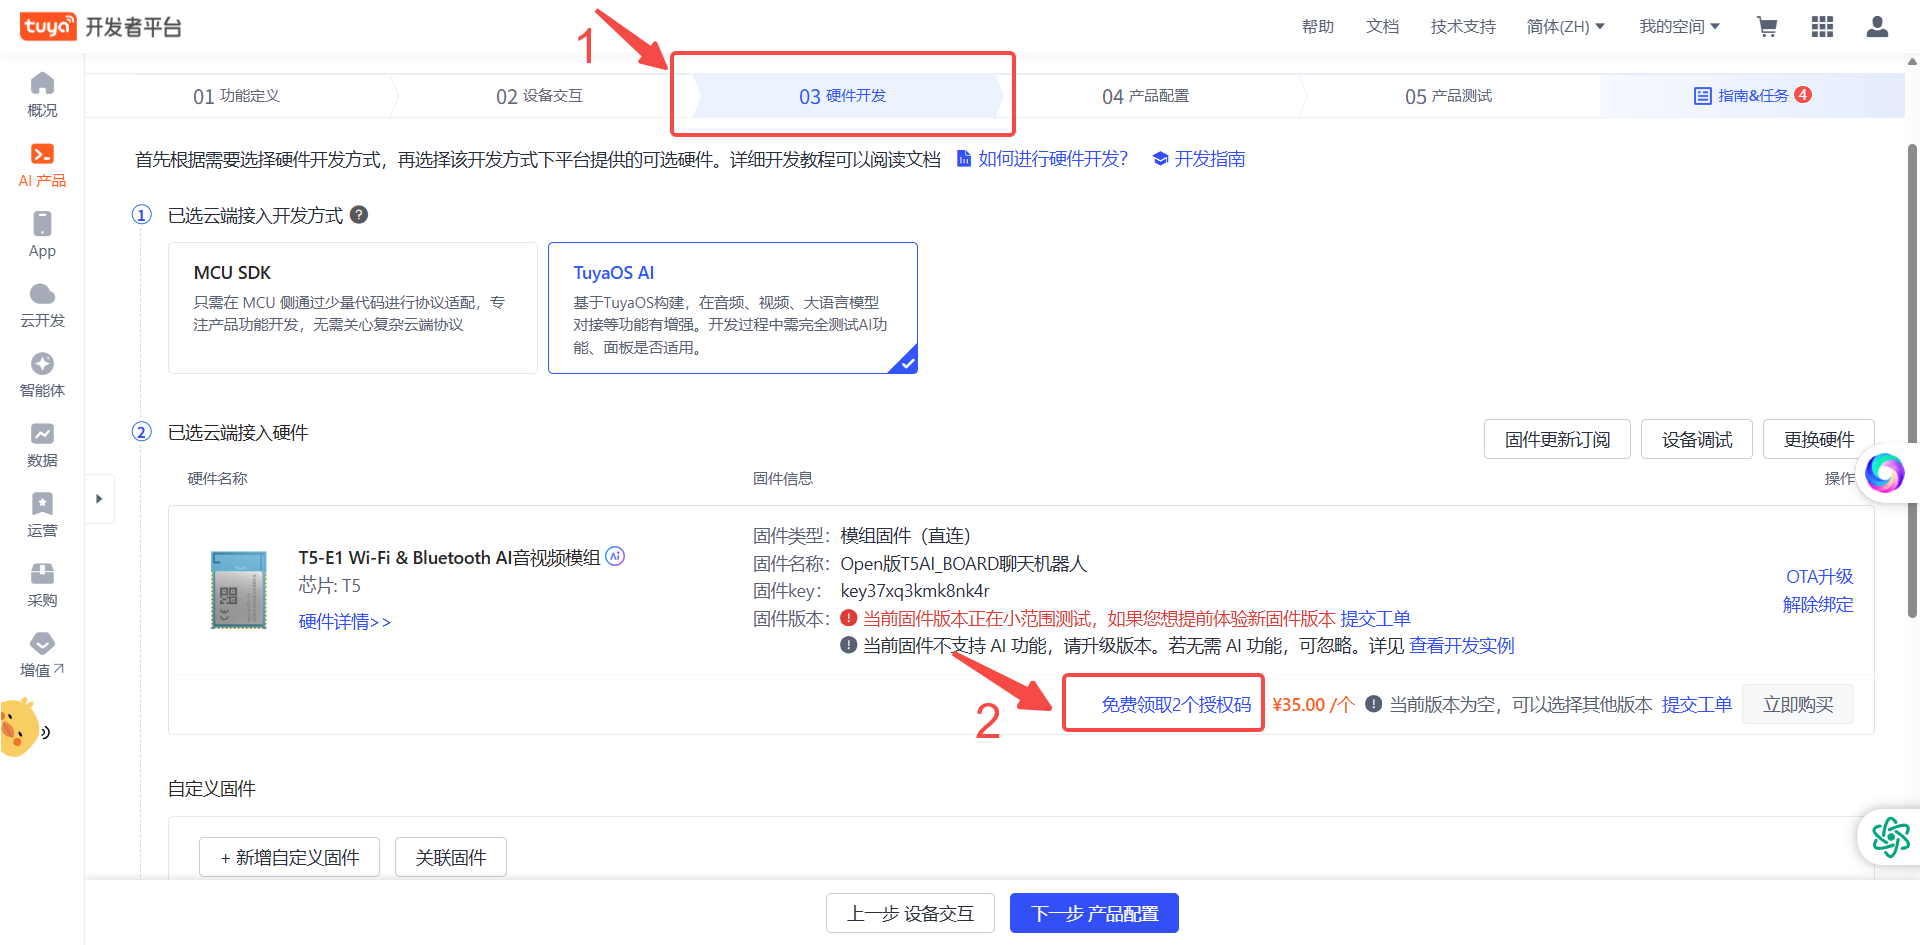Image resolution: width=1920 pixels, height=945 pixels.
Task: Open the 智能体 agent sidebar icon
Action: tap(42, 375)
